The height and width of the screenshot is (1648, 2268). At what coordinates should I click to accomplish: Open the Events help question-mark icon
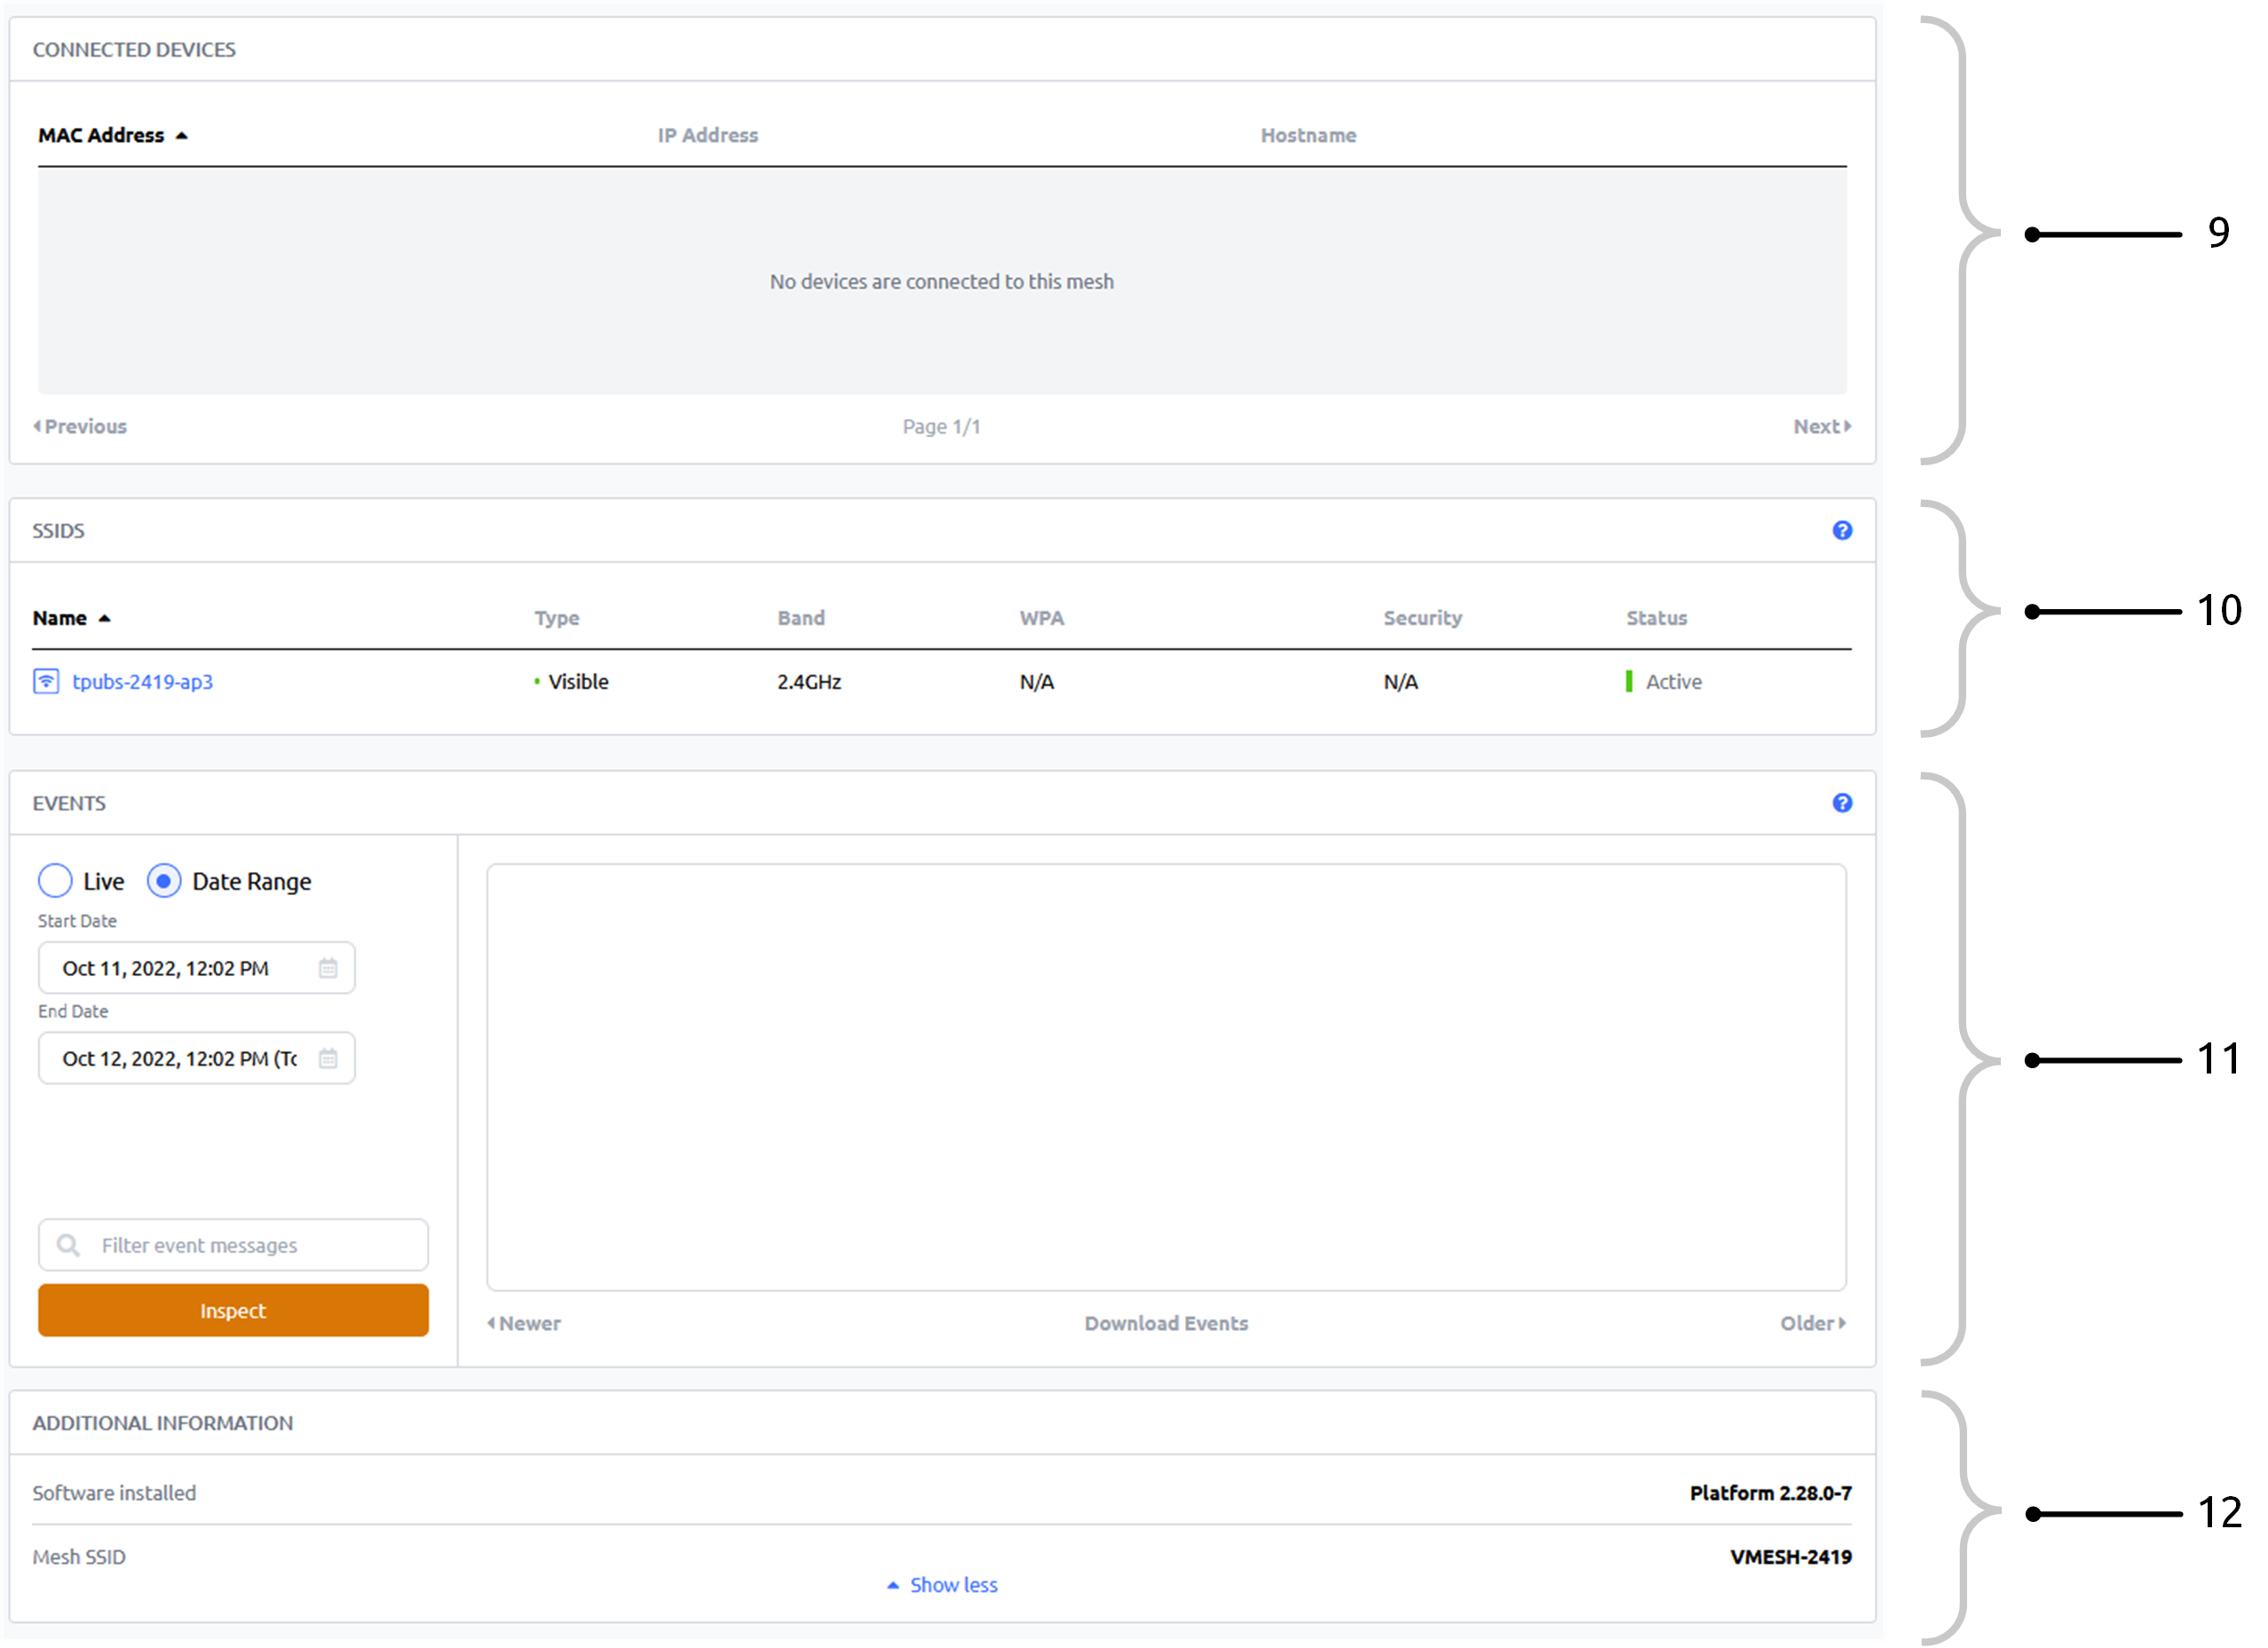coord(1842,803)
